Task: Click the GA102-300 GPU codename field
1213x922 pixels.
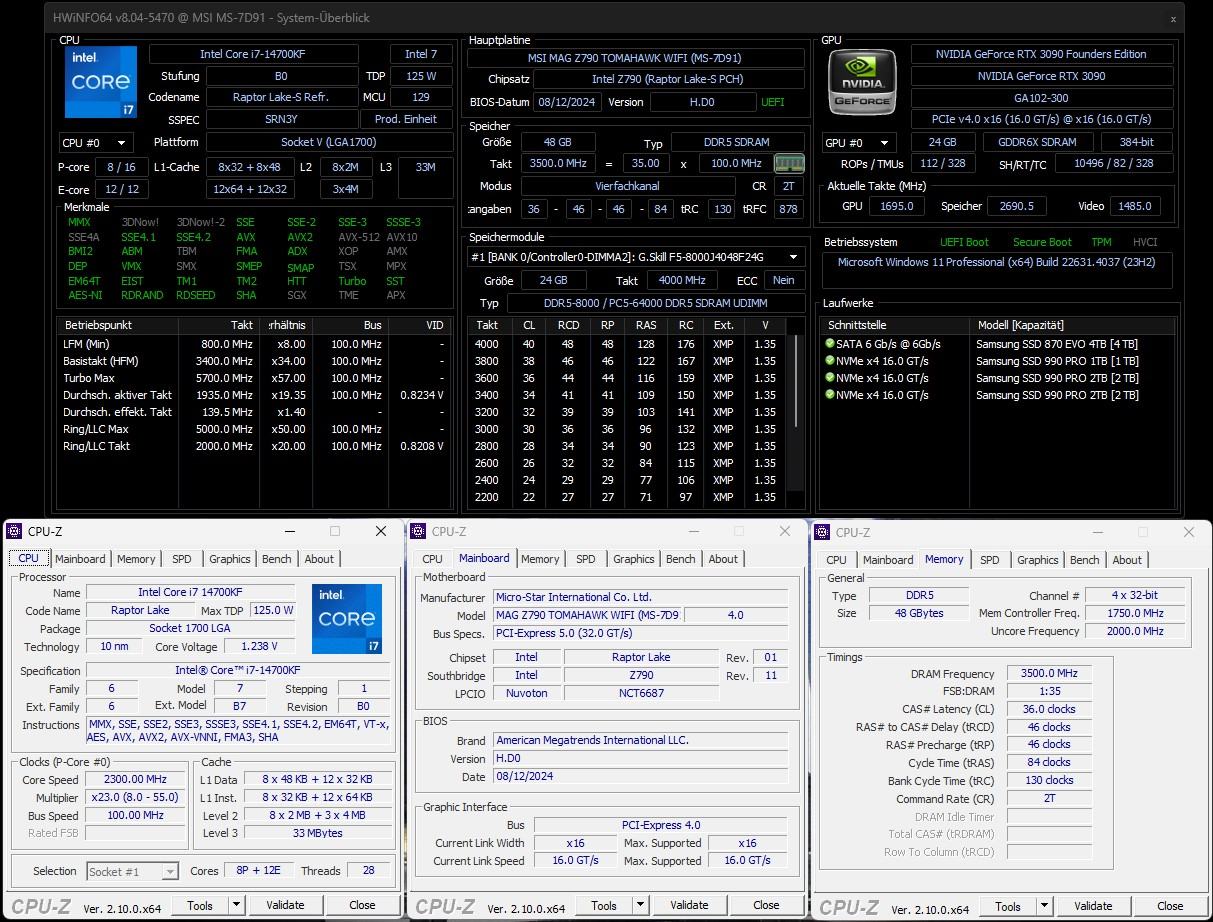Action: (x=1041, y=98)
